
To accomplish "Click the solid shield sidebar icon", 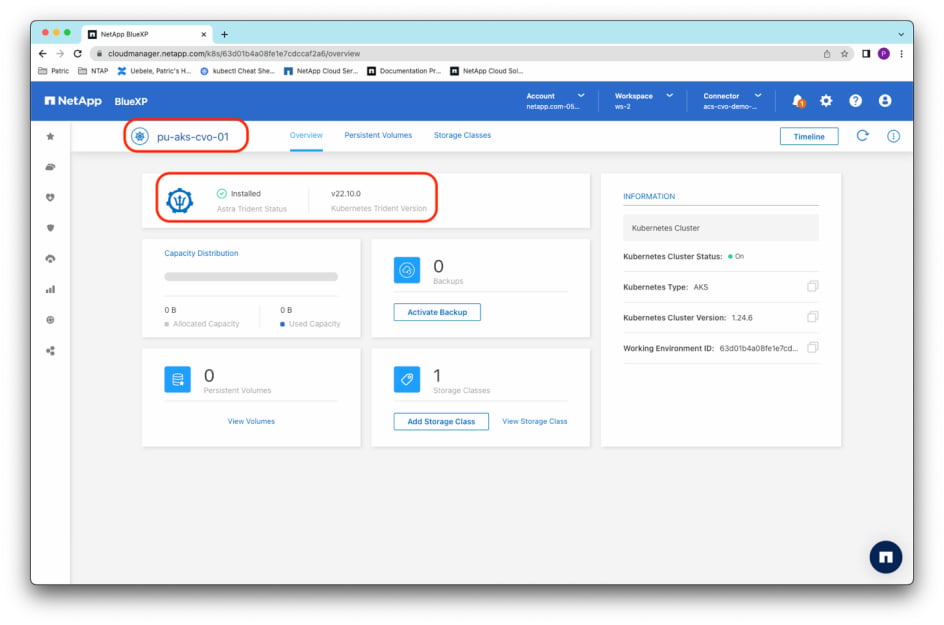I will [51, 228].
